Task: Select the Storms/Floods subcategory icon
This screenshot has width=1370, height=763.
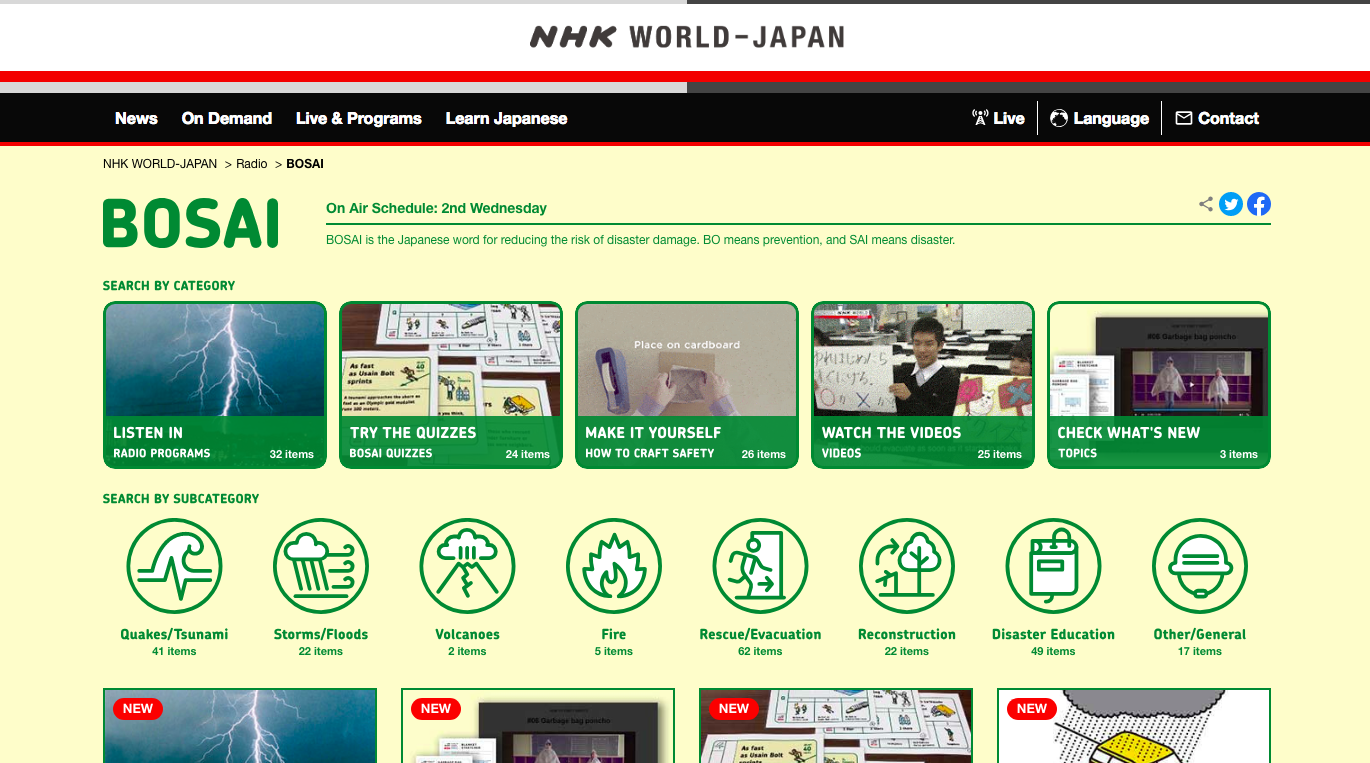Action: (x=321, y=566)
